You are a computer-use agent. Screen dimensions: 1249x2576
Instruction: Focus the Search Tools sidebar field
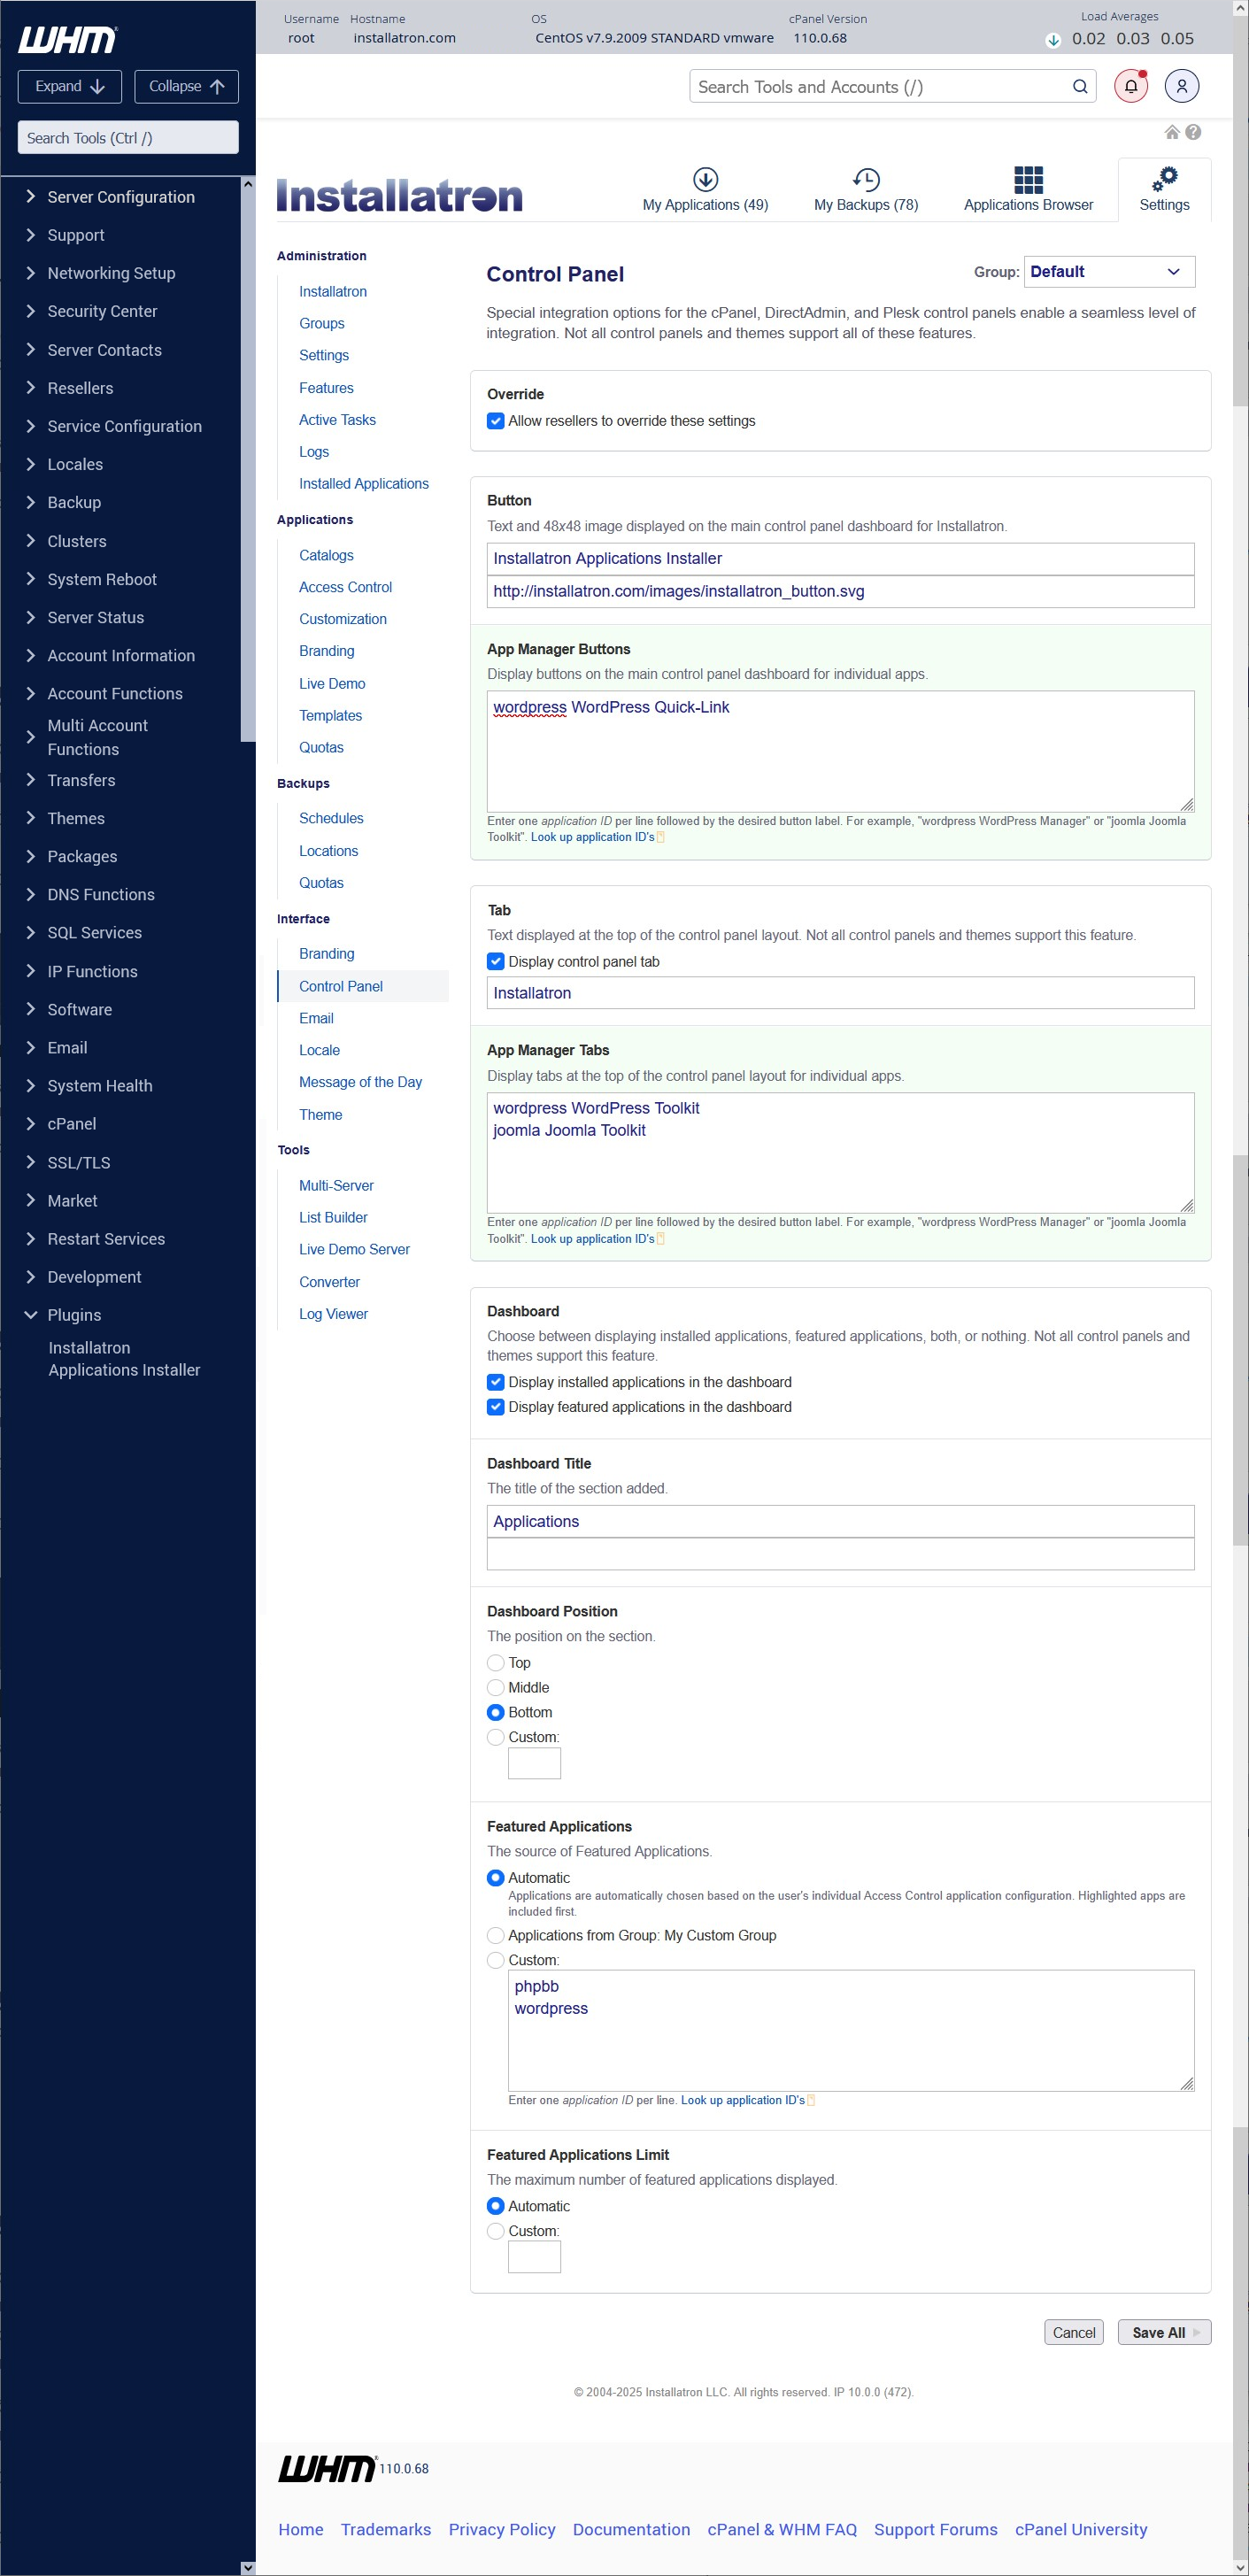point(128,138)
